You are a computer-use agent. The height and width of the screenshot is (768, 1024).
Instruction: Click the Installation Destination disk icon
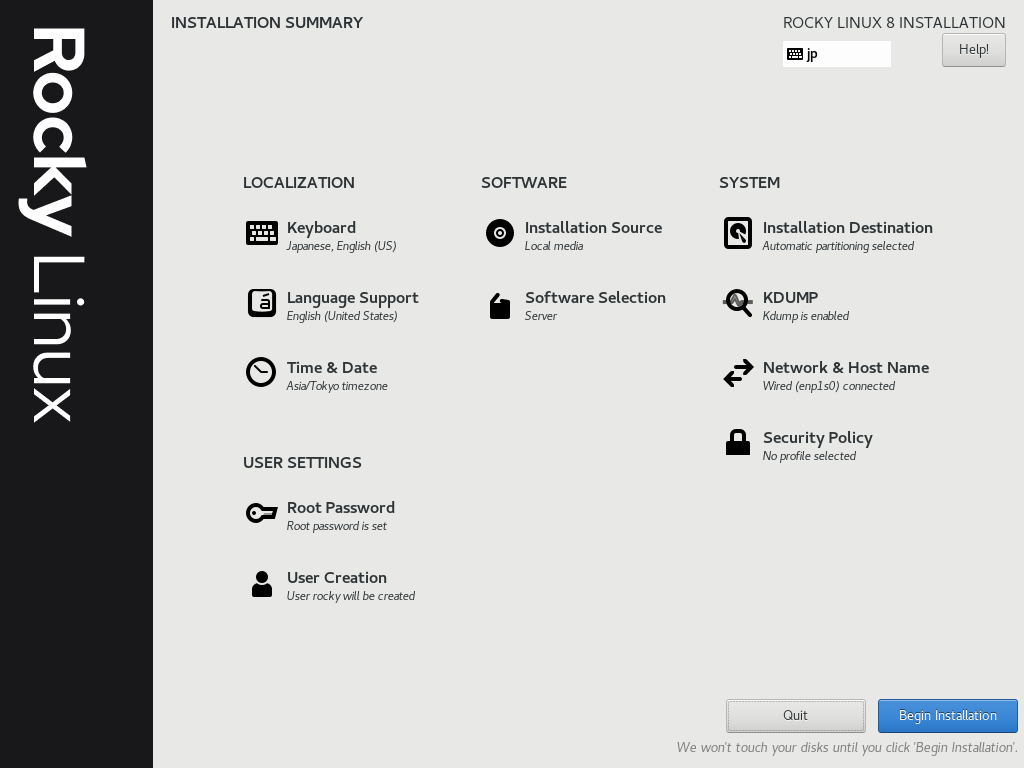click(x=738, y=233)
